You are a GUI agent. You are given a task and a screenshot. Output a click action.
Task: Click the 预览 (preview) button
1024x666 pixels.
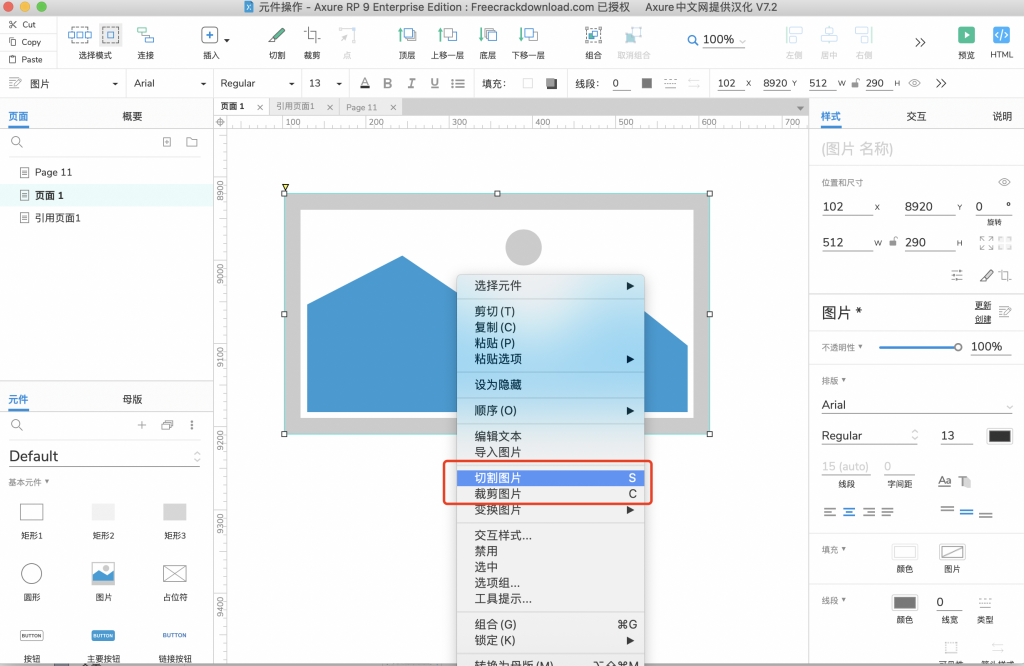point(966,37)
